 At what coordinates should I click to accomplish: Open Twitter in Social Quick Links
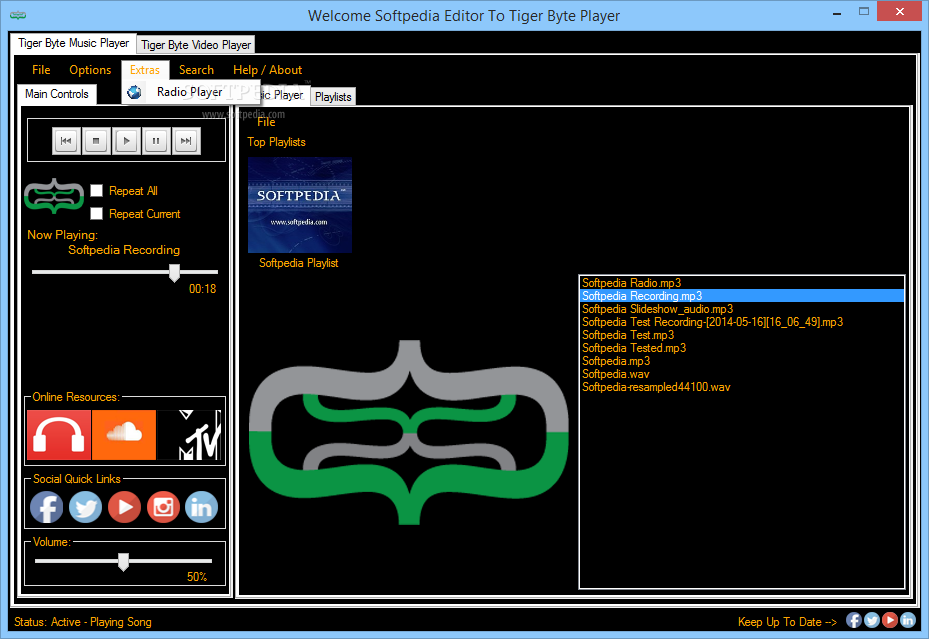coord(85,508)
